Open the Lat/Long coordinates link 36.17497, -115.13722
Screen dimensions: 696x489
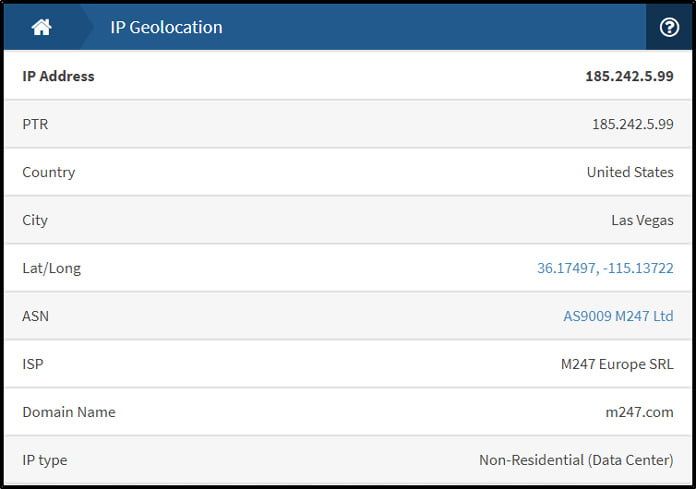point(605,268)
